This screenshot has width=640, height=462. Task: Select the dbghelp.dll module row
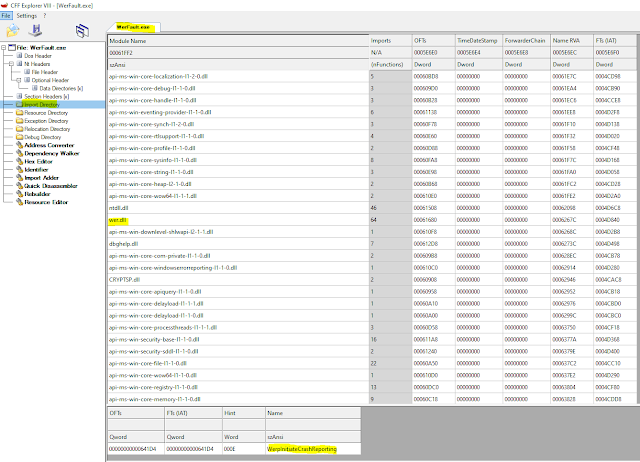[x=372, y=244]
